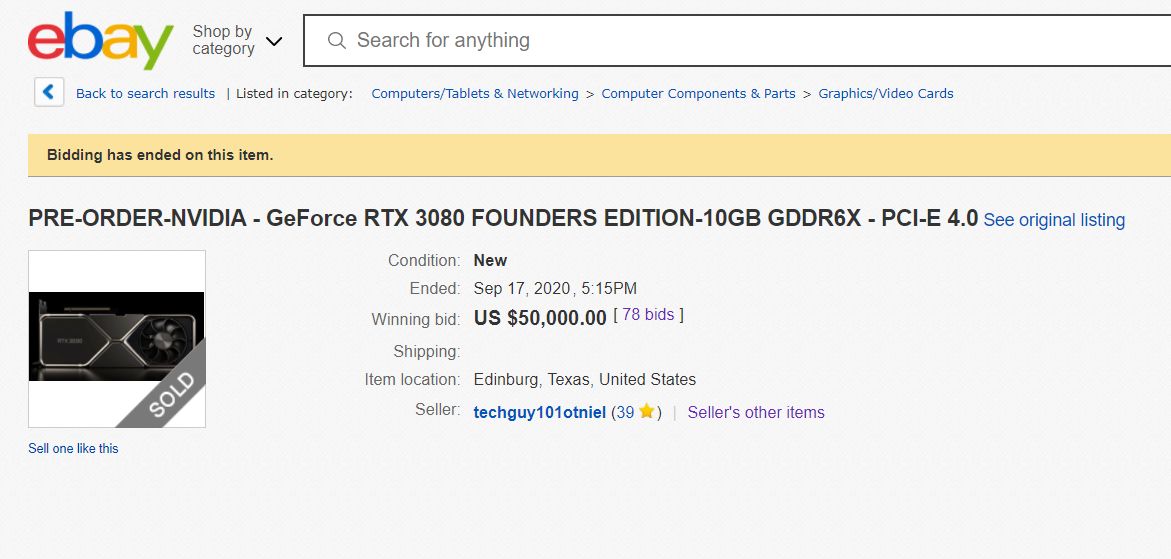View the 78 bids history

tap(648, 314)
